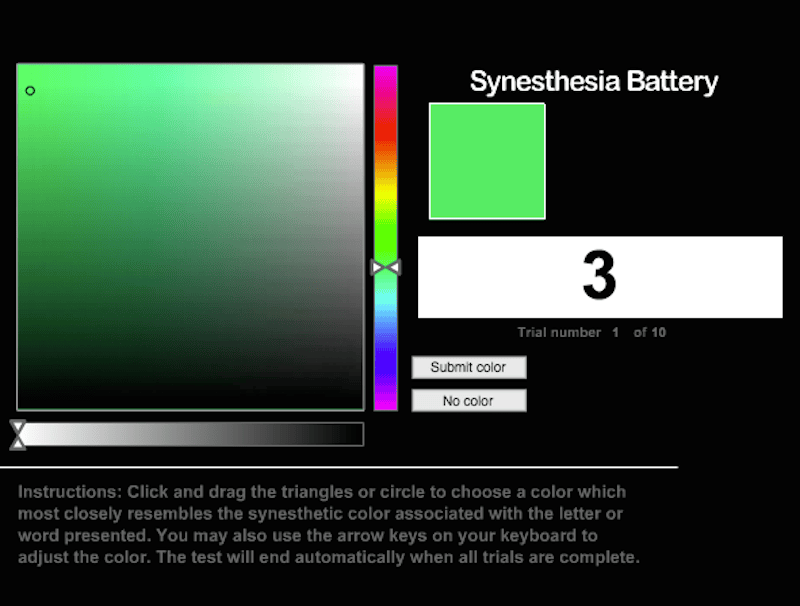
Task: Click the 'of 10' trial count text
Action: [x=649, y=333]
